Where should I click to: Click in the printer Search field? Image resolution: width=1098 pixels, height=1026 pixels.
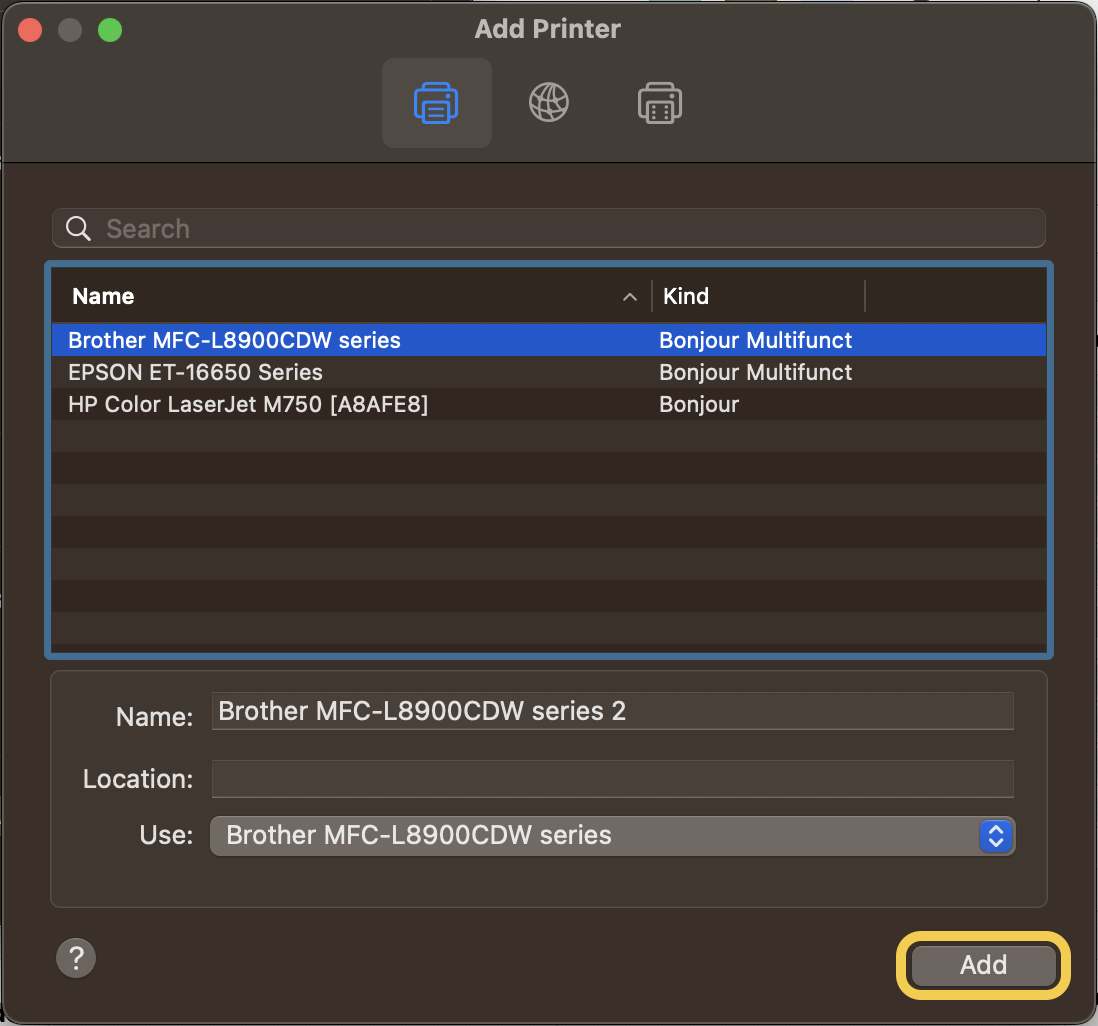tap(548, 228)
